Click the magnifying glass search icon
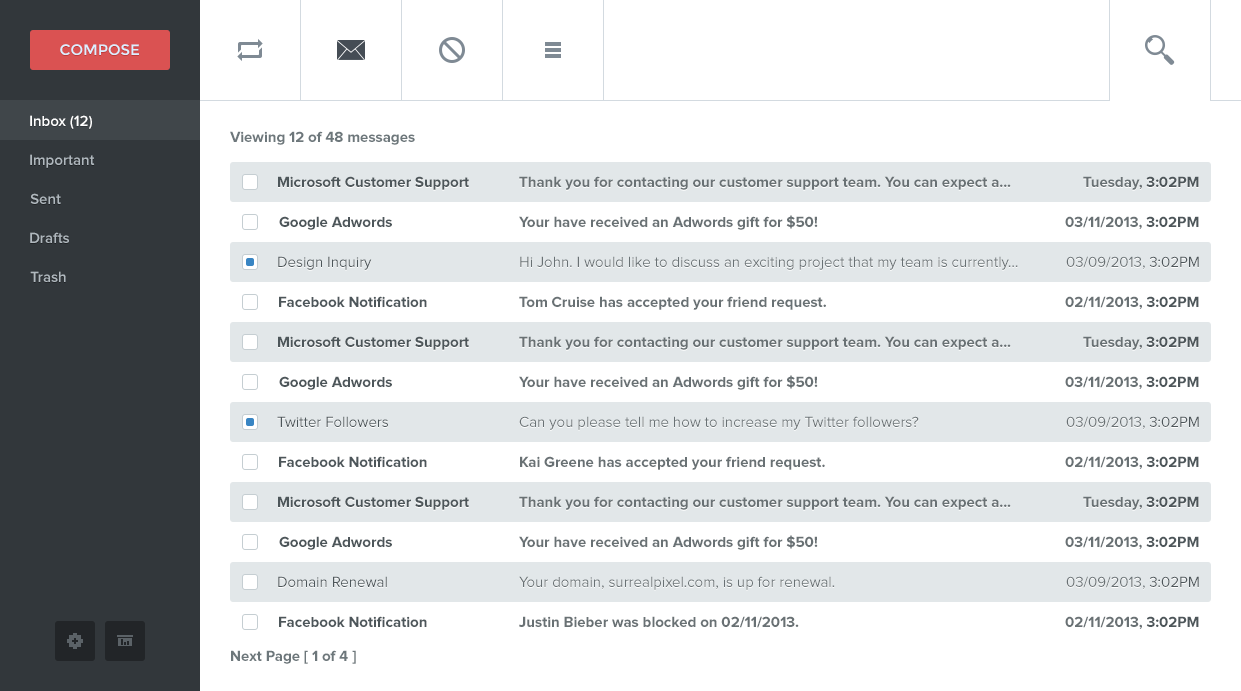Image resolution: width=1241 pixels, height=691 pixels. coord(1159,50)
